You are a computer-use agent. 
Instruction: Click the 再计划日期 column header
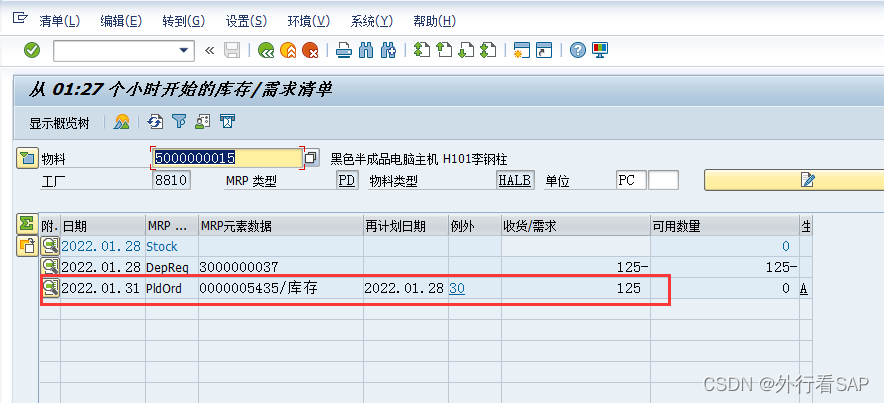click(x=406, y=226)
